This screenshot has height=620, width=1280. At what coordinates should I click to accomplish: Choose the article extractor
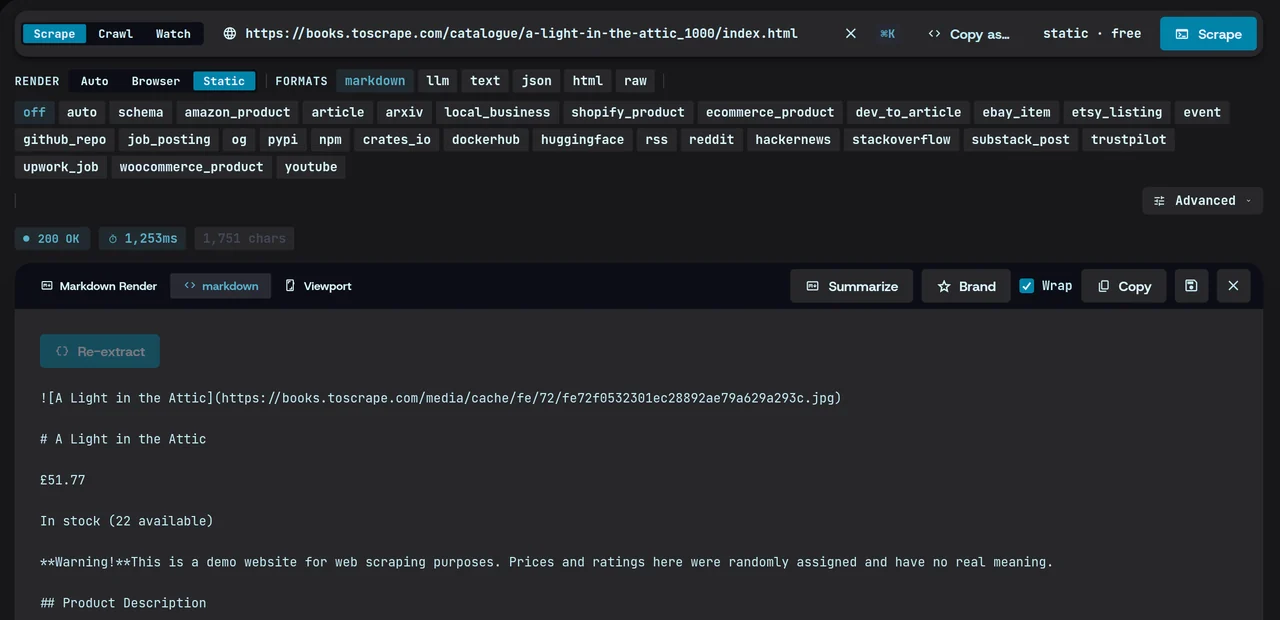338,112
